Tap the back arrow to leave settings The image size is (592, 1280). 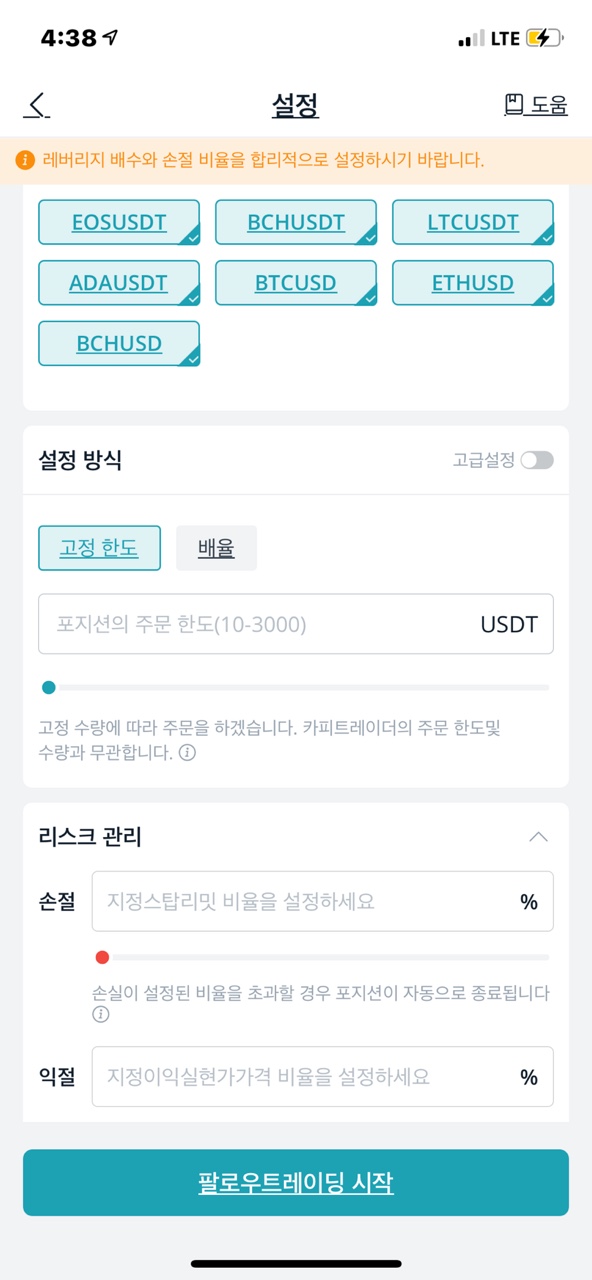tap(35, 105)
